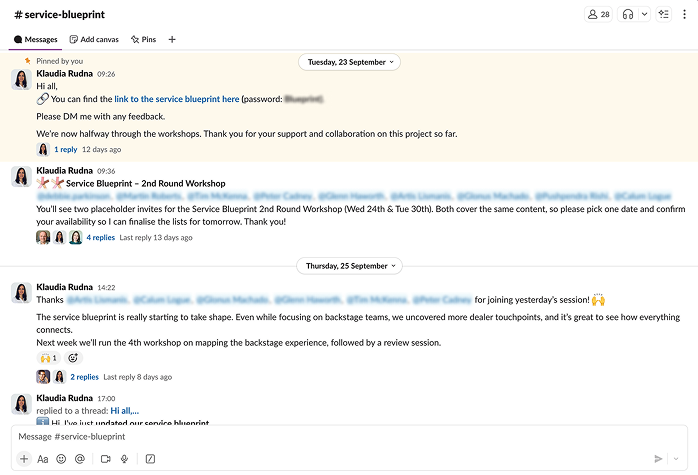The image size is (698, 475).
Task: Start a huddle with headphones icon
Action: click(629, 14)
